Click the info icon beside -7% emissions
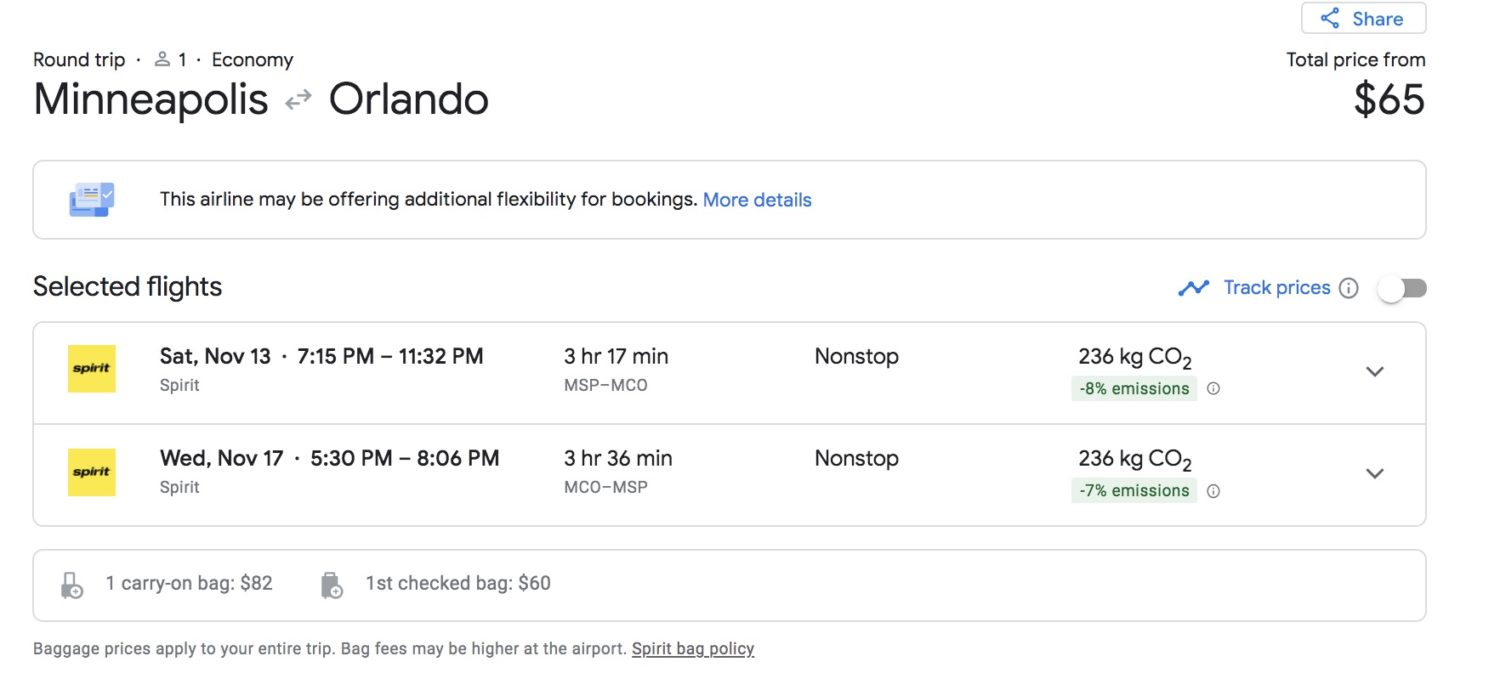 (1213, 491)
